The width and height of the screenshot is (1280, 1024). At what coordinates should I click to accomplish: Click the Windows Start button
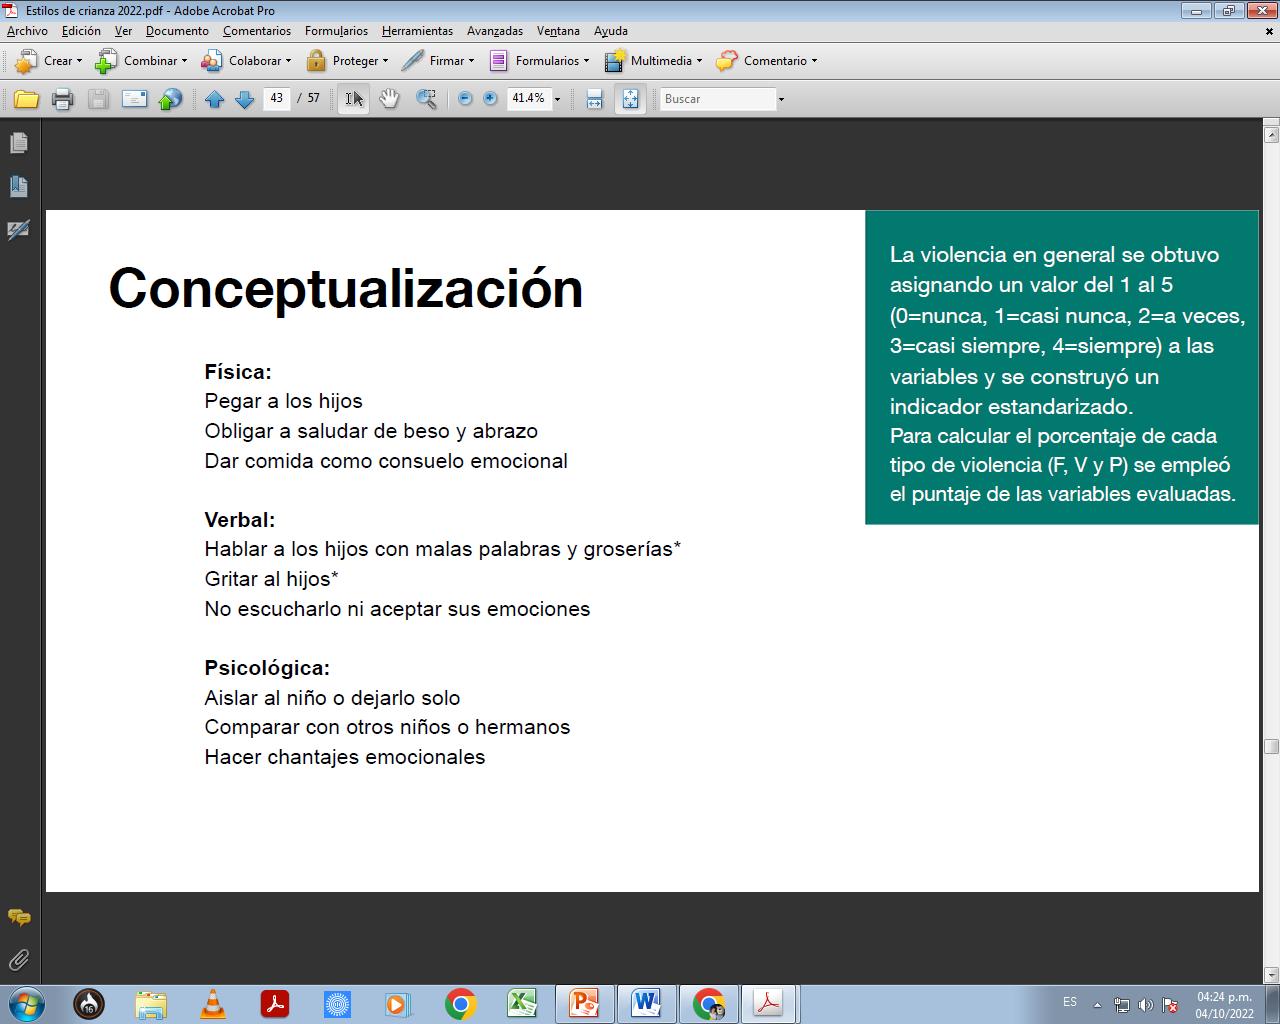(25, 1003)
